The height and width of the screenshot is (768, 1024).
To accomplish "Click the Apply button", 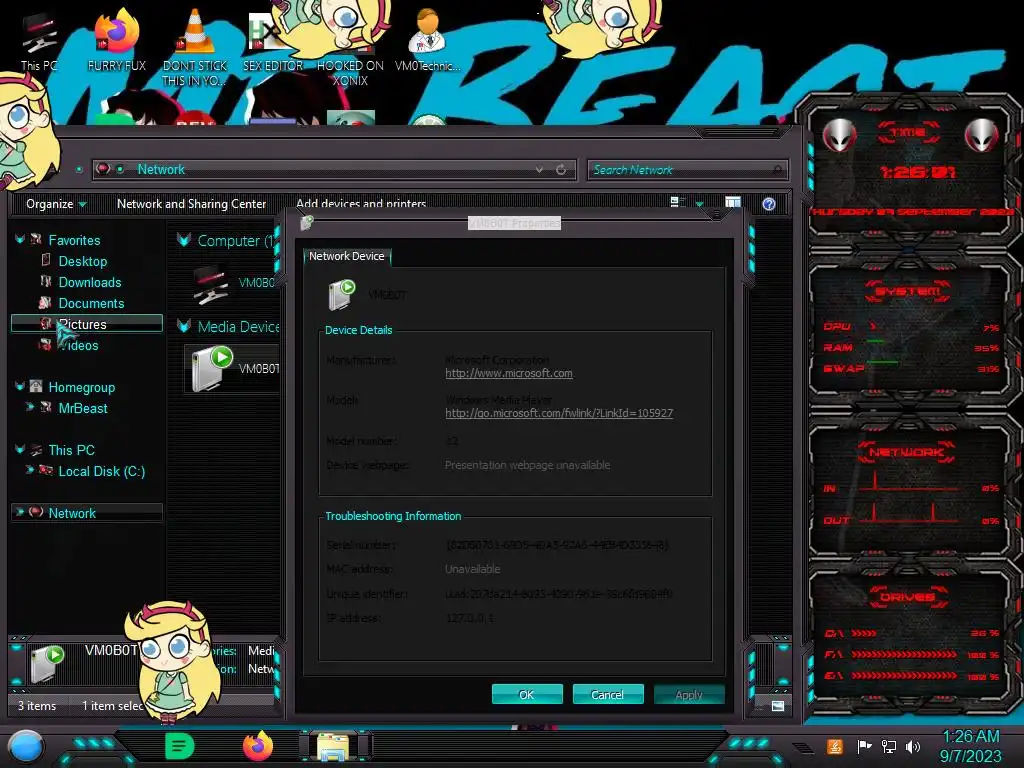I will (x=689, y=694).
